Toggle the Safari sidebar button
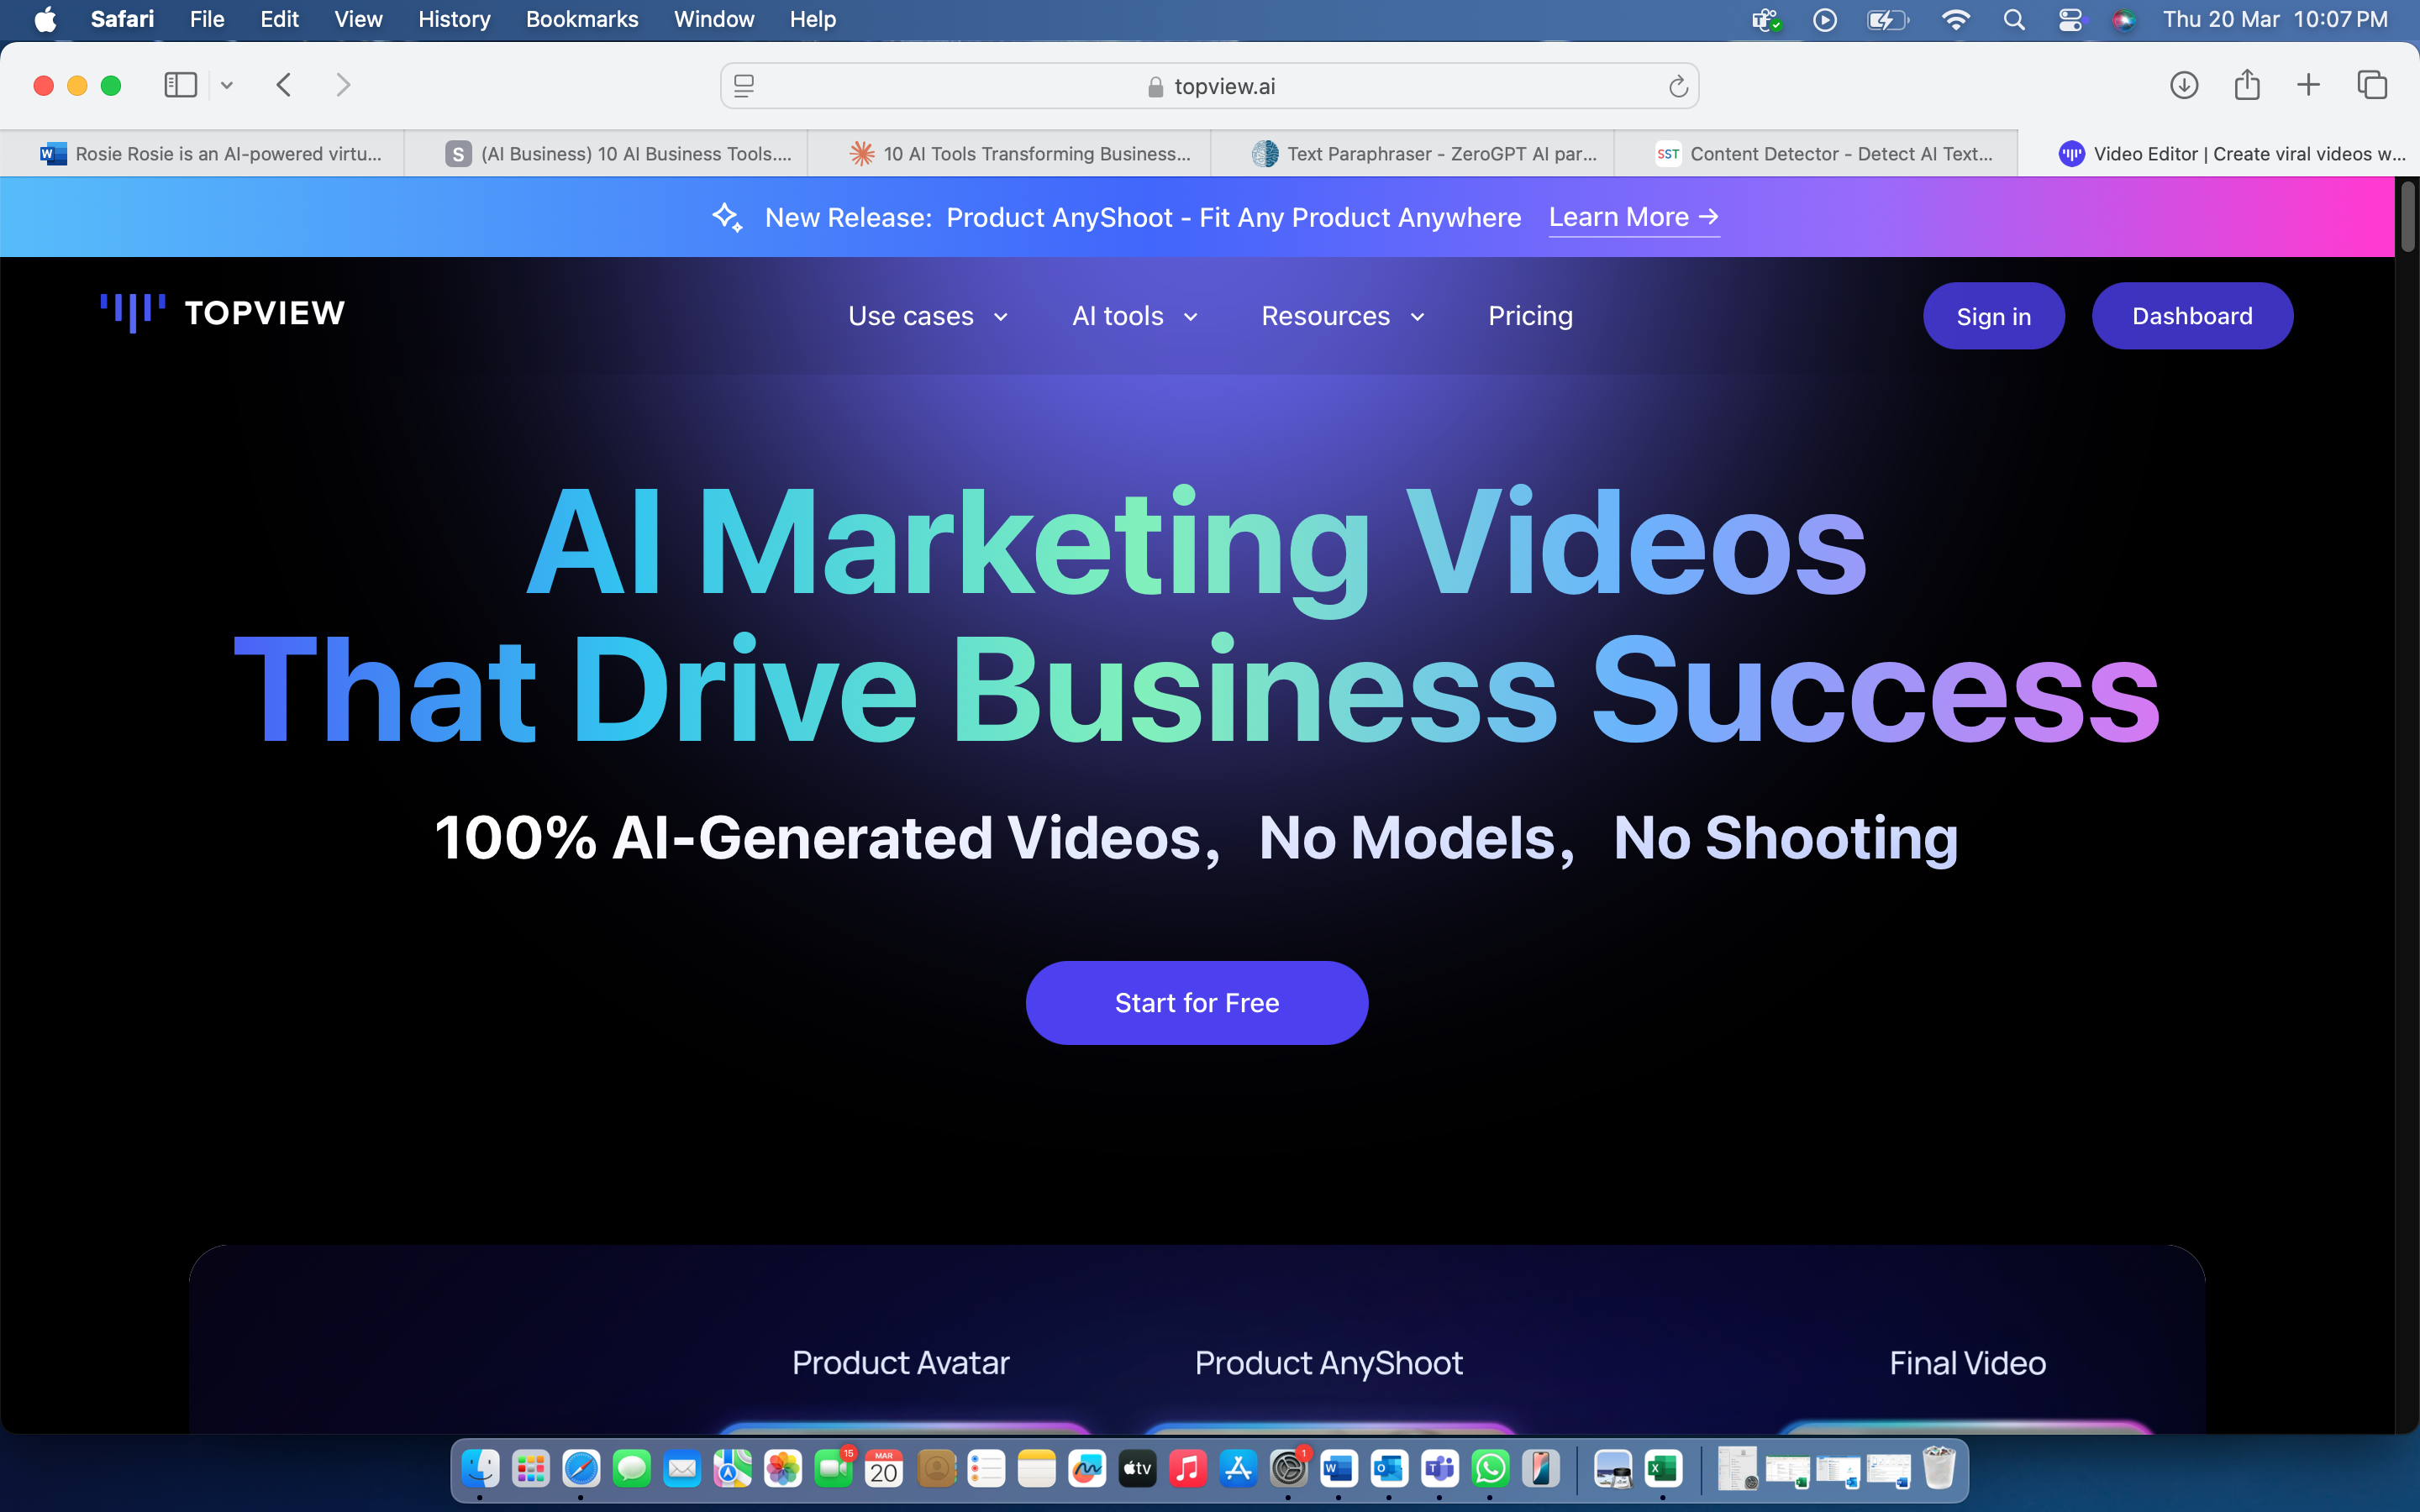The image size is (2420, 1512). click(180, 85)
